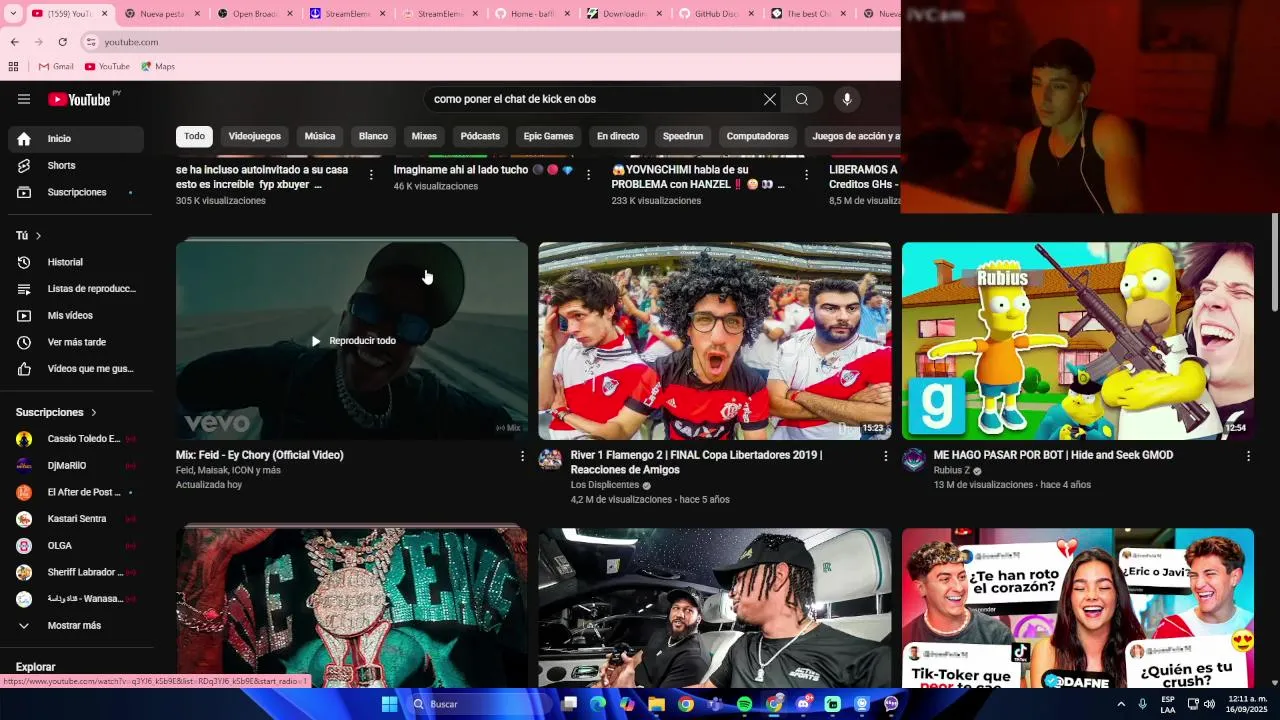Select the Epic Games filter chip
Viewport: 1280px width, 720px height.
549,136
